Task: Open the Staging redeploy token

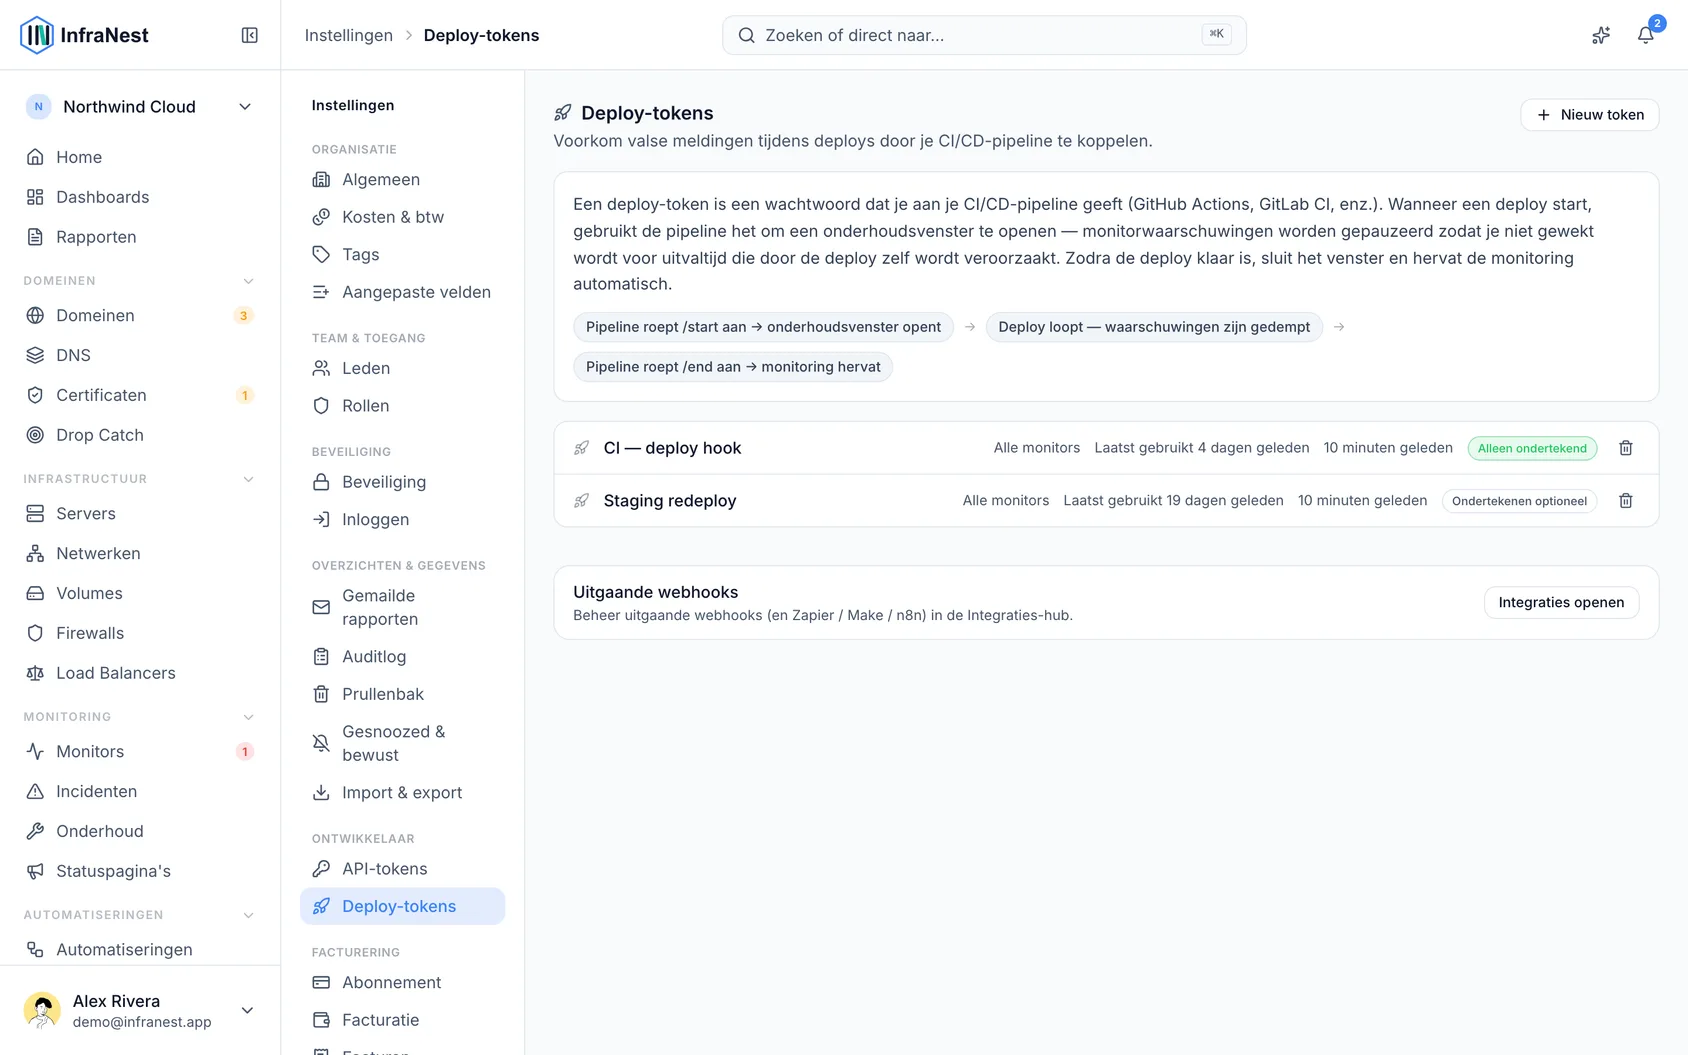Action: (1106, 501)
